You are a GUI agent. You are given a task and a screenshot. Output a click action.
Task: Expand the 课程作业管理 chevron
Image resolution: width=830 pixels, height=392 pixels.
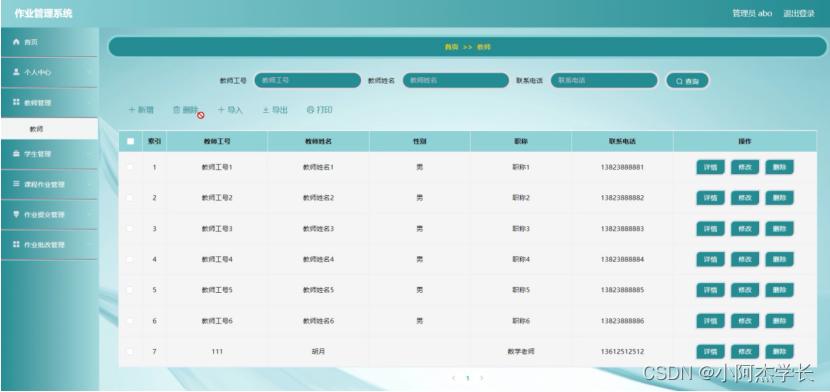coord(89,184)
